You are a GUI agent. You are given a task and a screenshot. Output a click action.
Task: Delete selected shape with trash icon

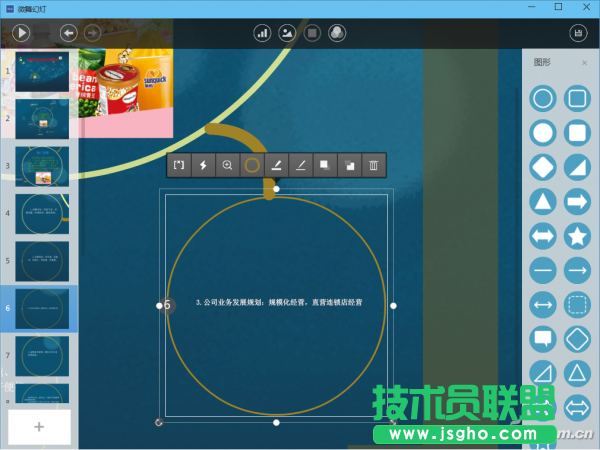pyautogui.click(x=372, y=165)
